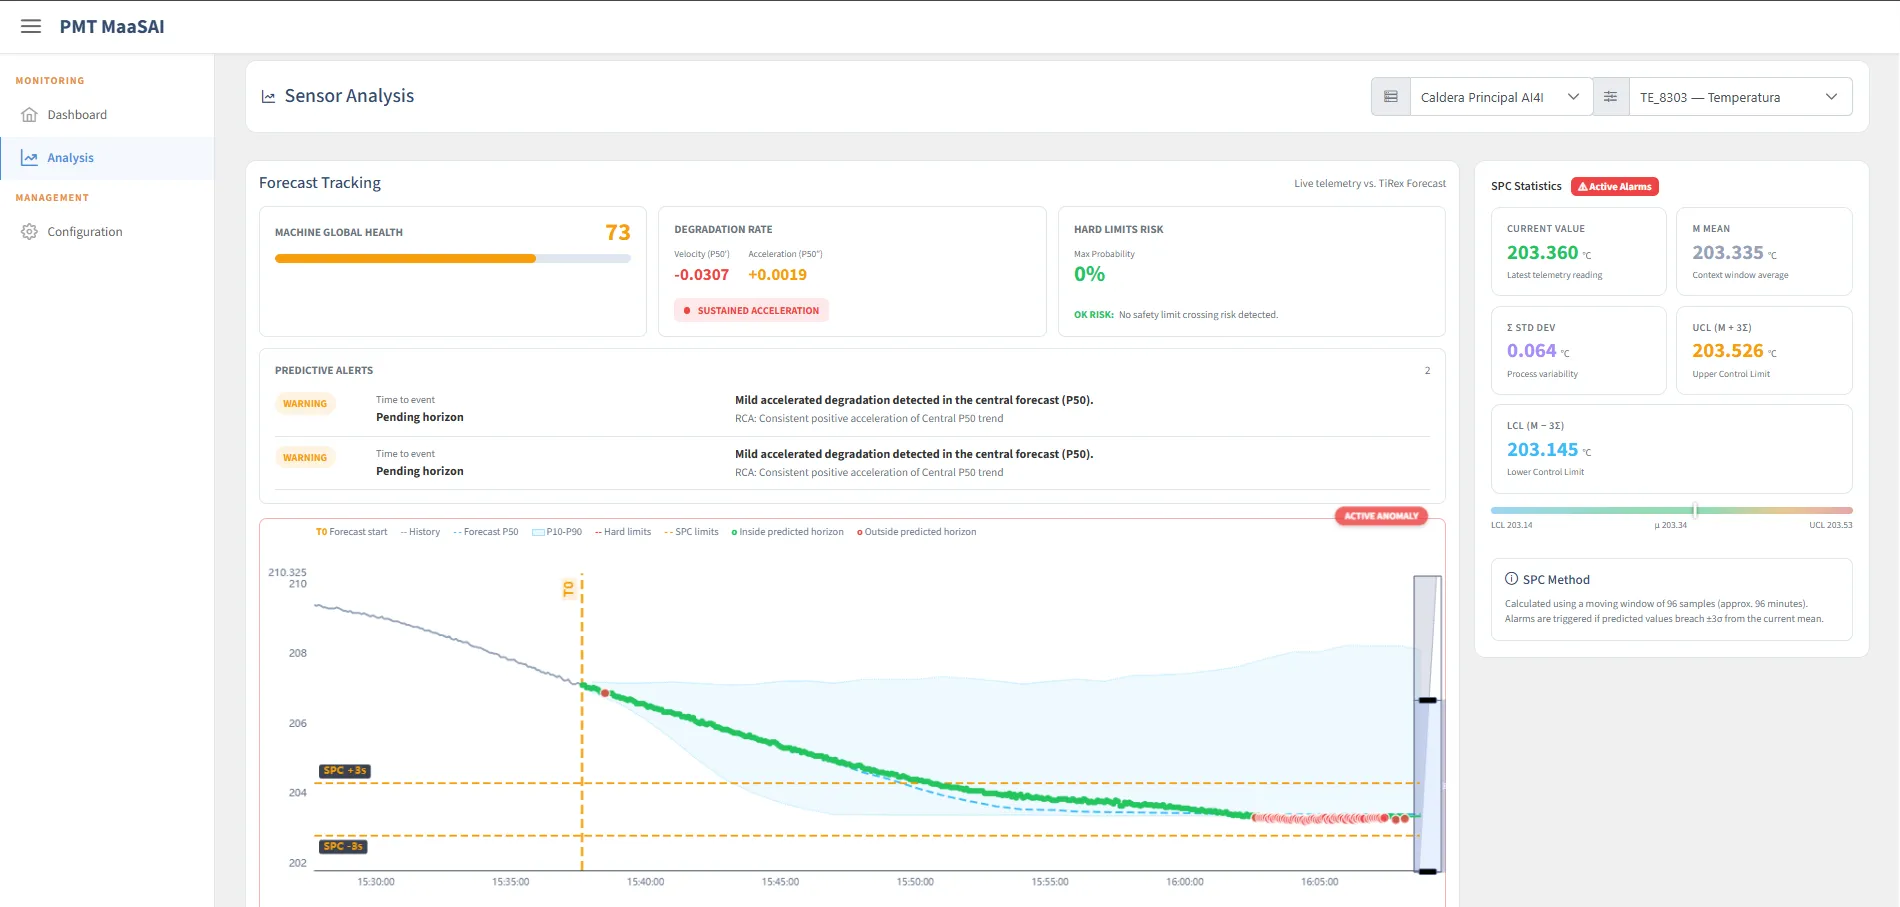1900x907 pixels.
Task: Click the sliders icon beside sensor selector
Action: (x=1610, y=97)
